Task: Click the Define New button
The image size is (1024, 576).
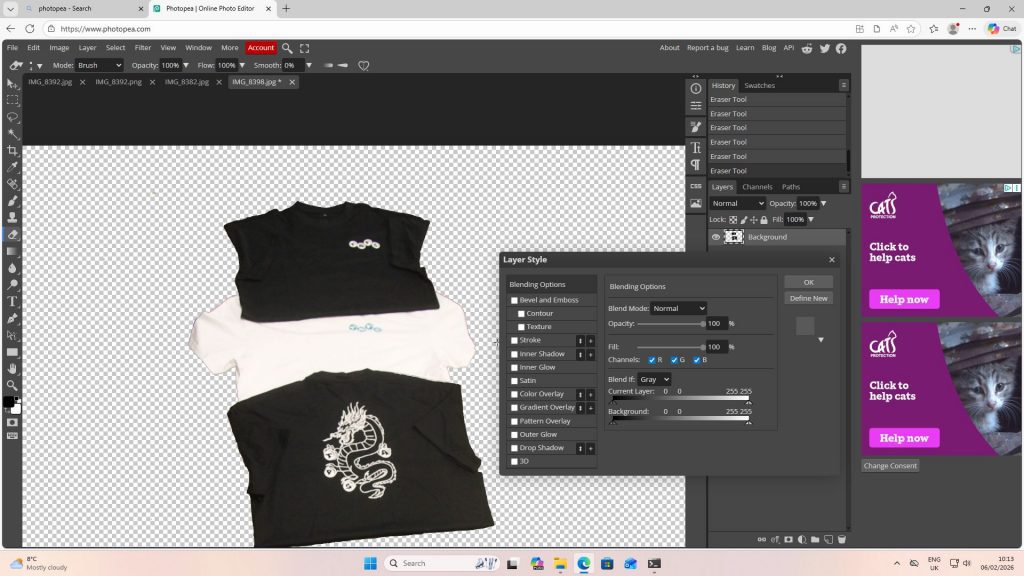Action: coord(808,298)
